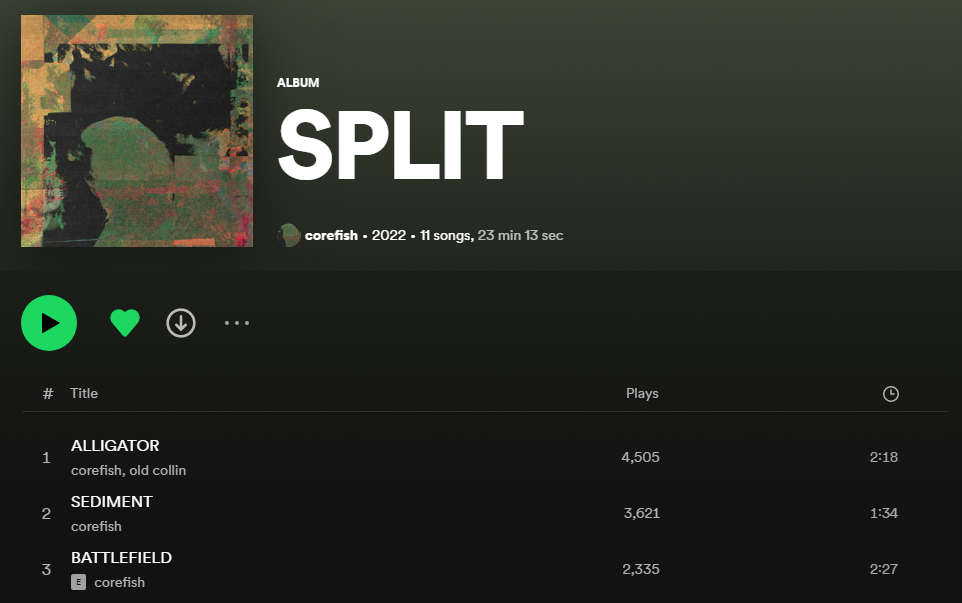The height and width of the screenshot is (603, 962).
Task: Open old collin artist link
Action: [158, 470]
